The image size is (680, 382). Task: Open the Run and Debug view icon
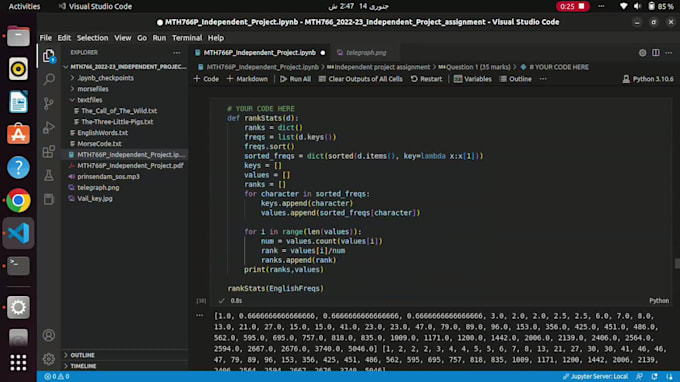point(49,127)
